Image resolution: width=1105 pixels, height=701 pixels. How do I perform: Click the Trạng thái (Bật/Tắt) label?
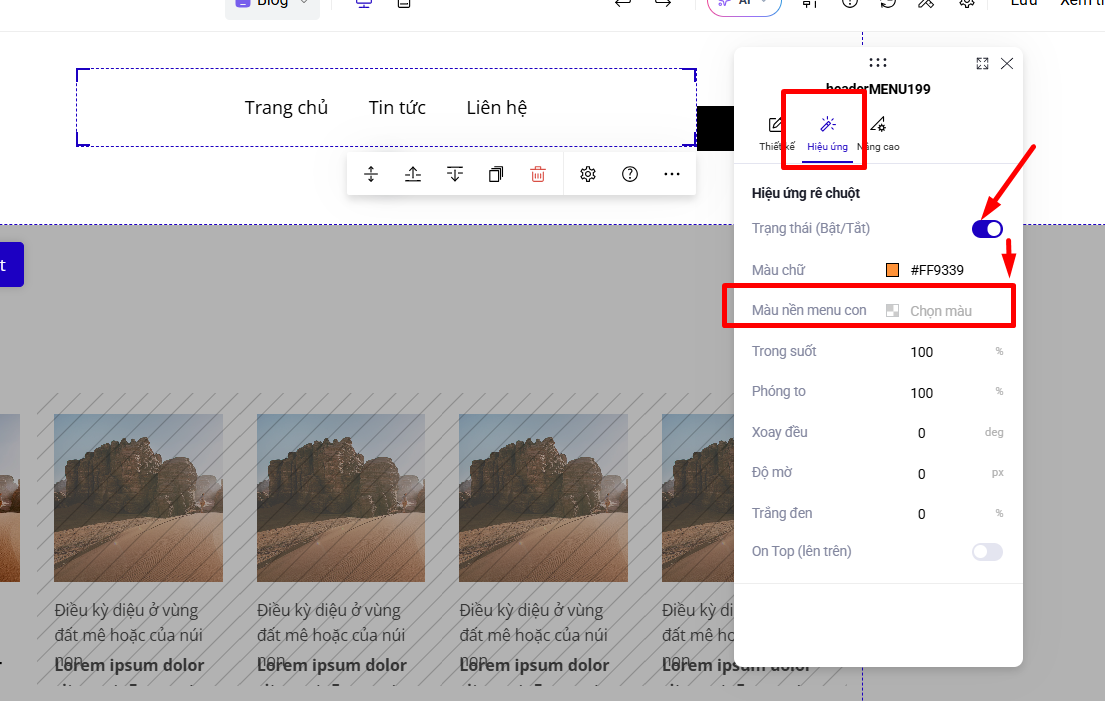(810, 228)
